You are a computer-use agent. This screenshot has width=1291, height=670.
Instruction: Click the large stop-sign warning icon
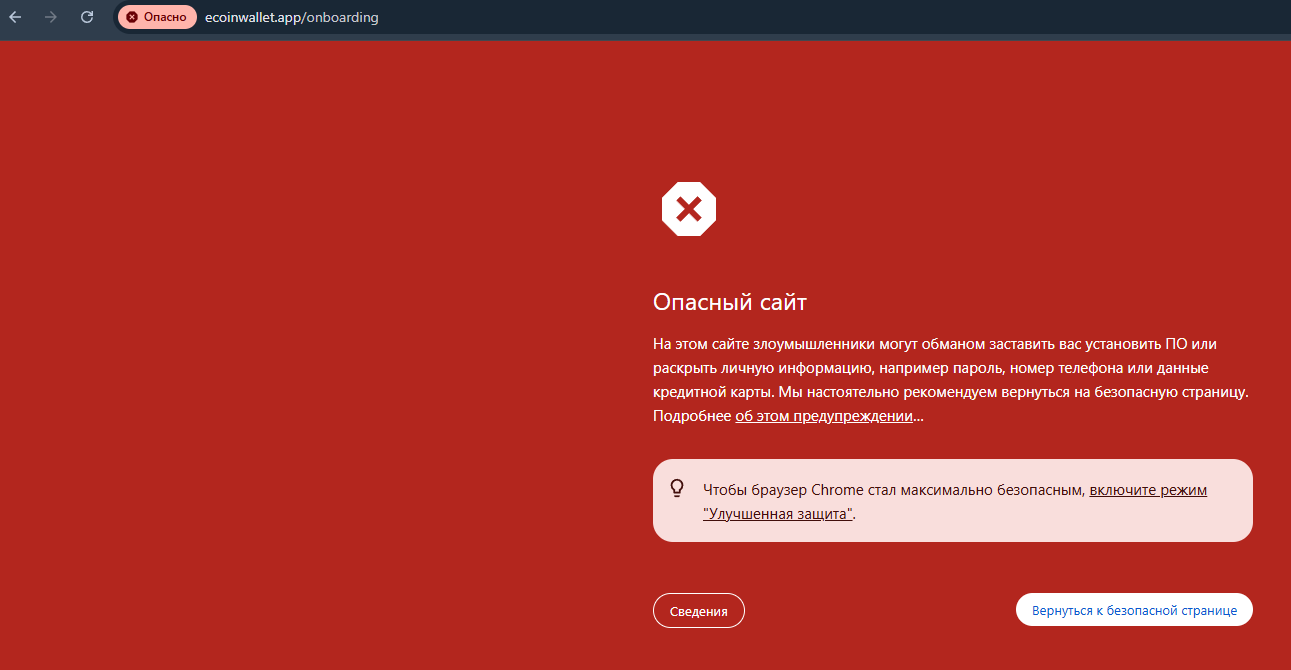688,209
